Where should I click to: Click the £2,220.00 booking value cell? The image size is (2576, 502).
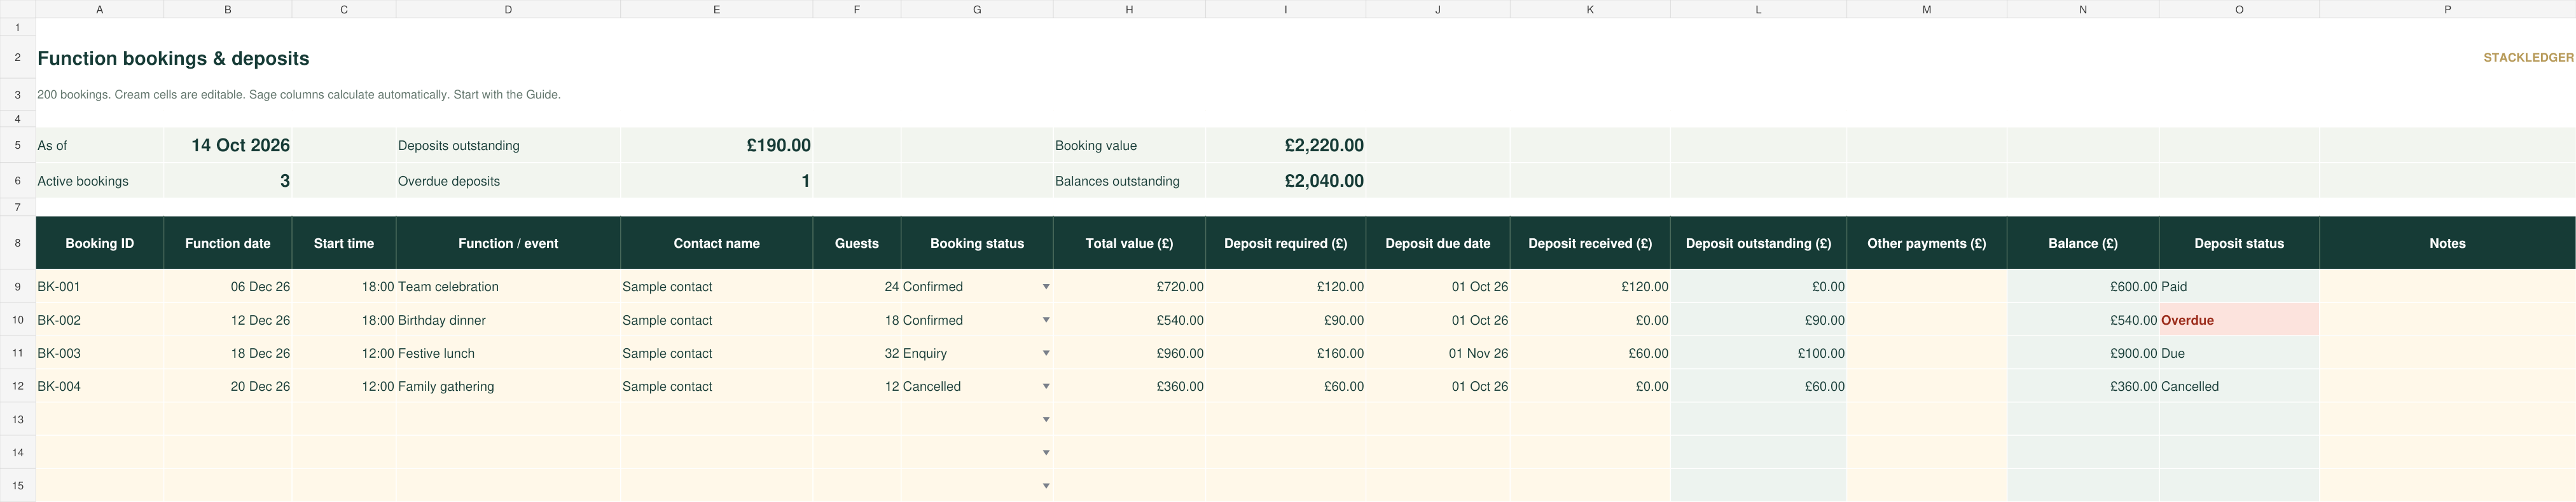pyautogui.click(x=1286, y=145)
